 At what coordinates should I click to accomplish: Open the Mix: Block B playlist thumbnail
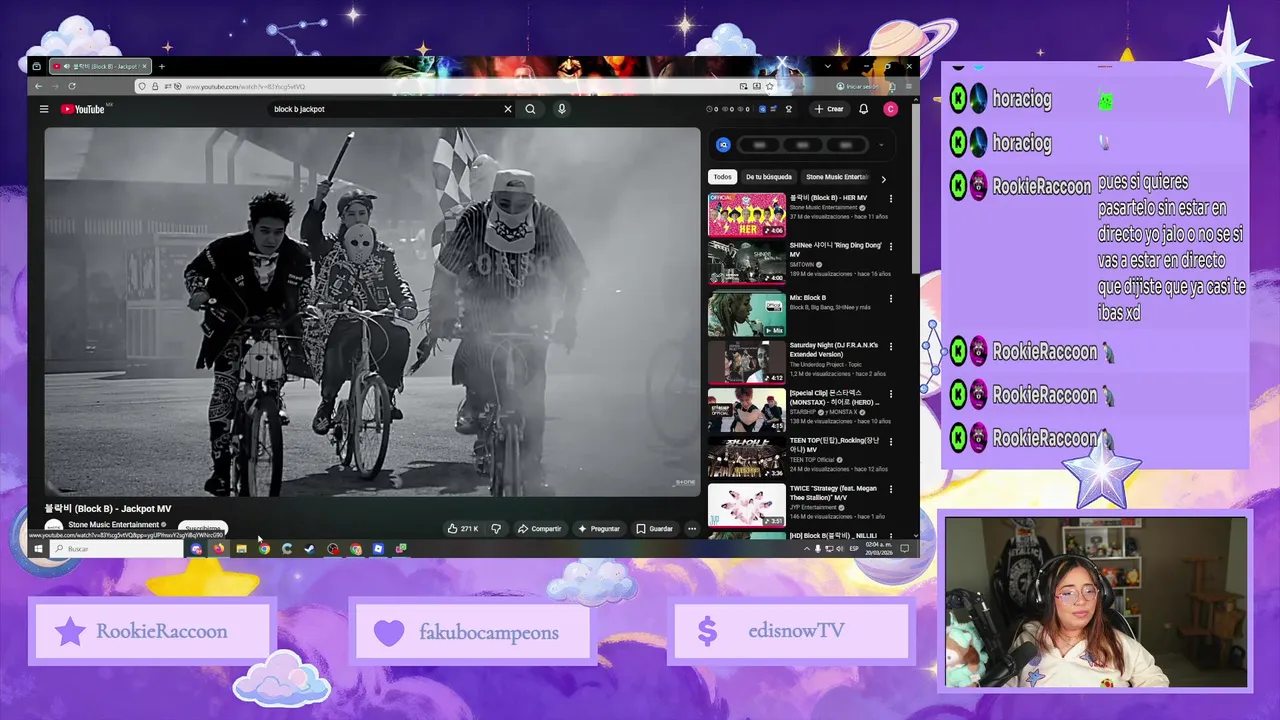(747, 313)
